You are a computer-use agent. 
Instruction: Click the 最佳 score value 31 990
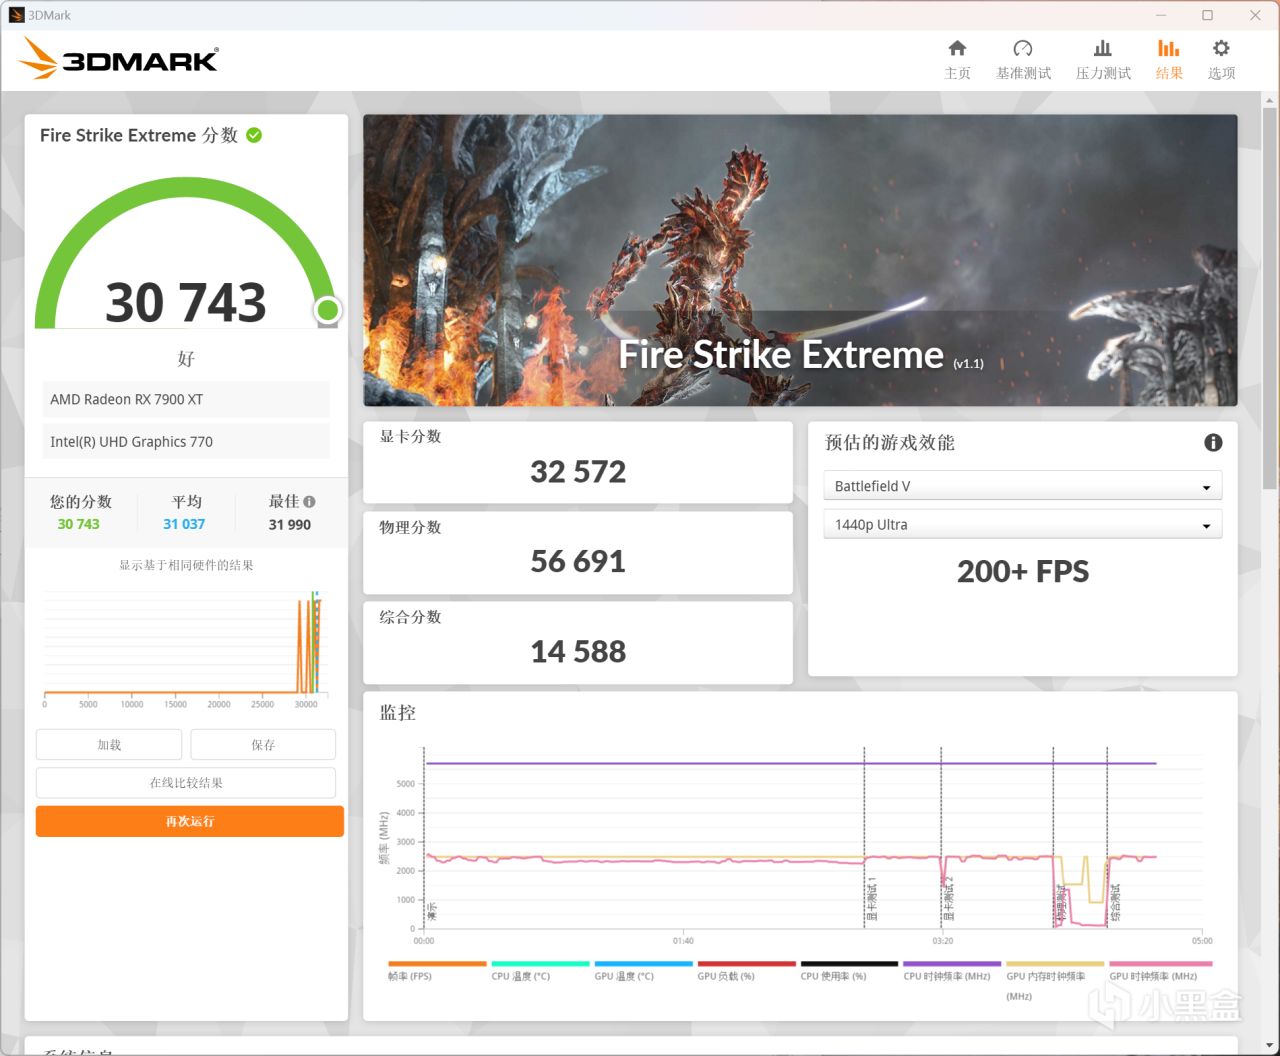coord(290,524)
